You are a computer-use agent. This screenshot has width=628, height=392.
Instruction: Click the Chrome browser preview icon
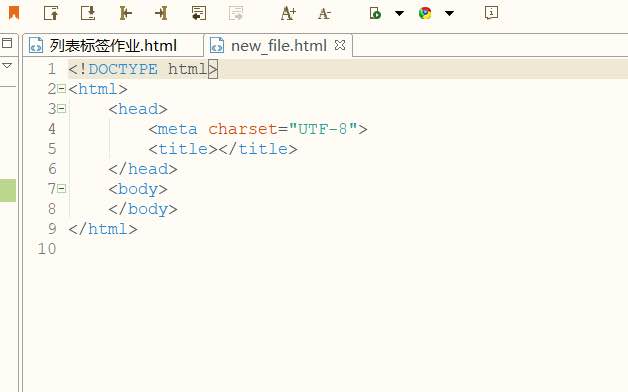tap(425, 13)
